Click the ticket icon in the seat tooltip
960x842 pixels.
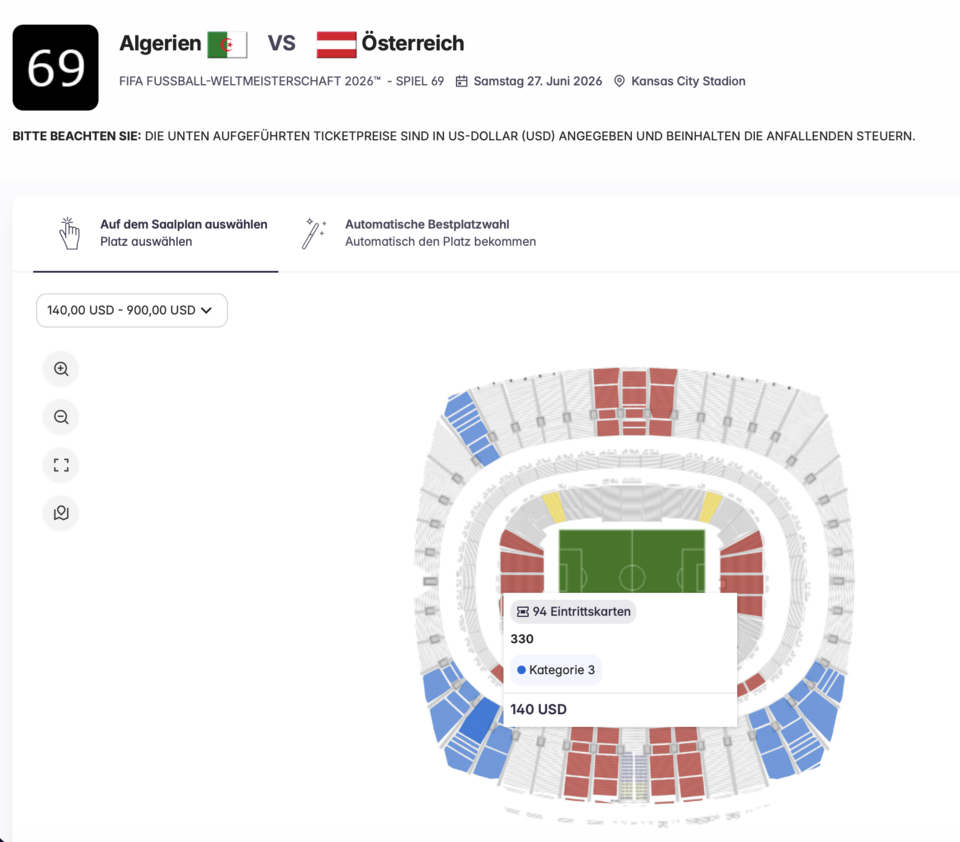click(521, 611)
